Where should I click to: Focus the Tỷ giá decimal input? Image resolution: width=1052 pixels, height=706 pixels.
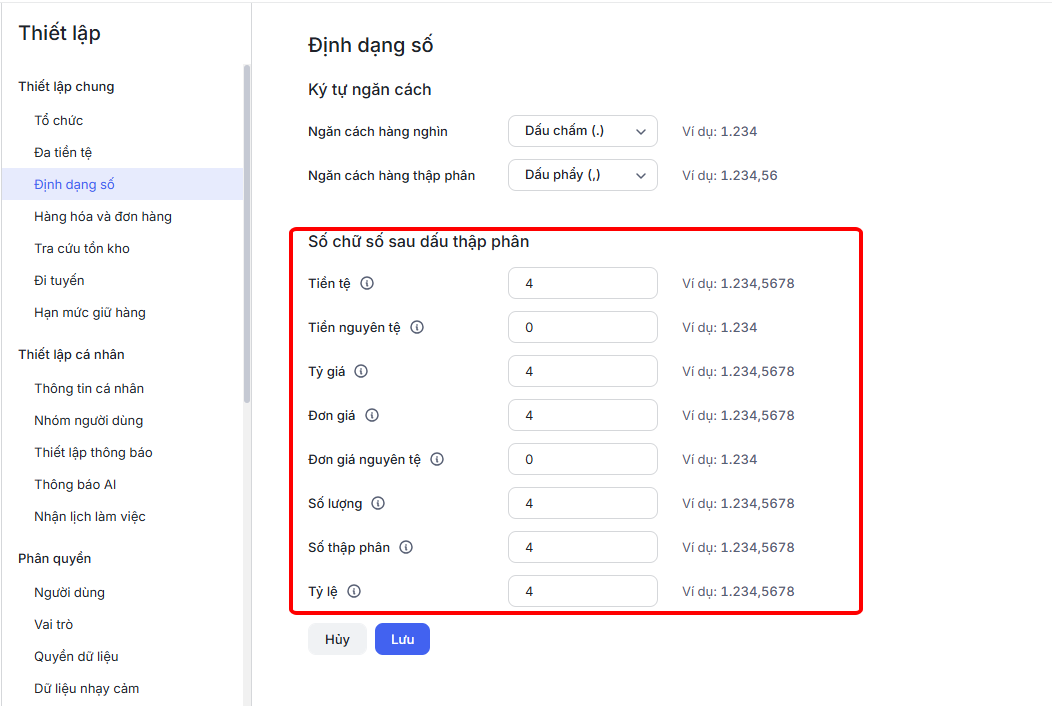[x=582, y=371]
